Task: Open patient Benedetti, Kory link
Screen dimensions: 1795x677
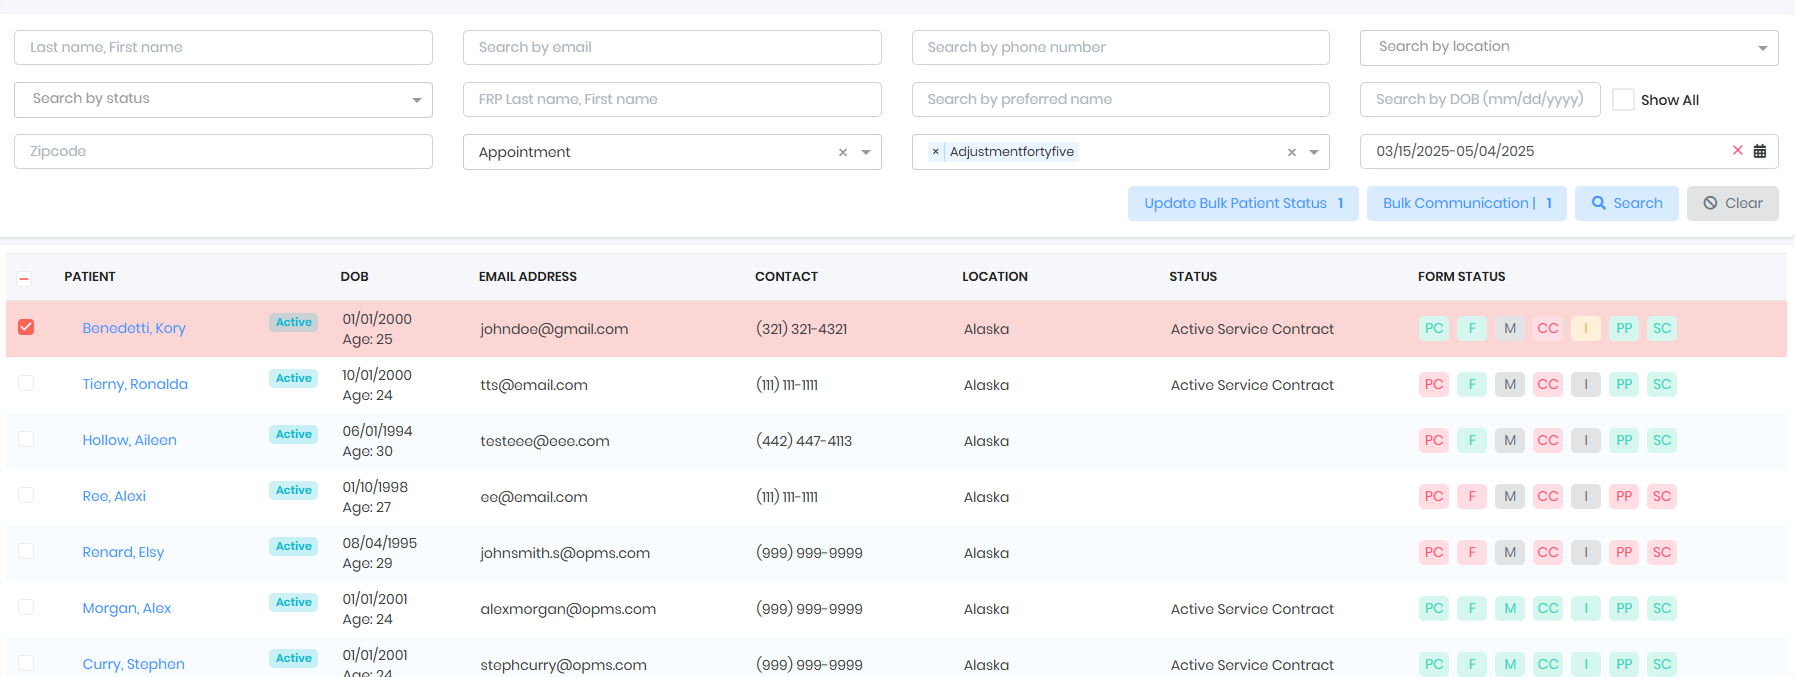Action: pyautogui.click(x=134, y=328)
